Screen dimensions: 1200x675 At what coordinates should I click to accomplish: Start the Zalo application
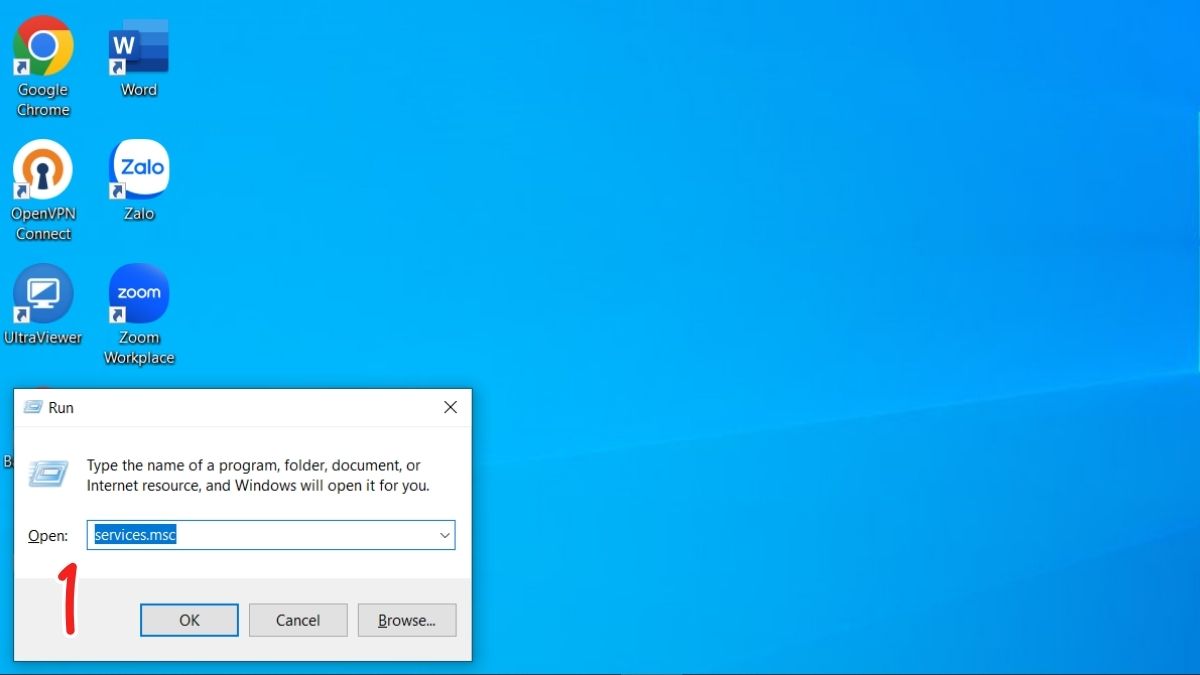click(138, 168)
